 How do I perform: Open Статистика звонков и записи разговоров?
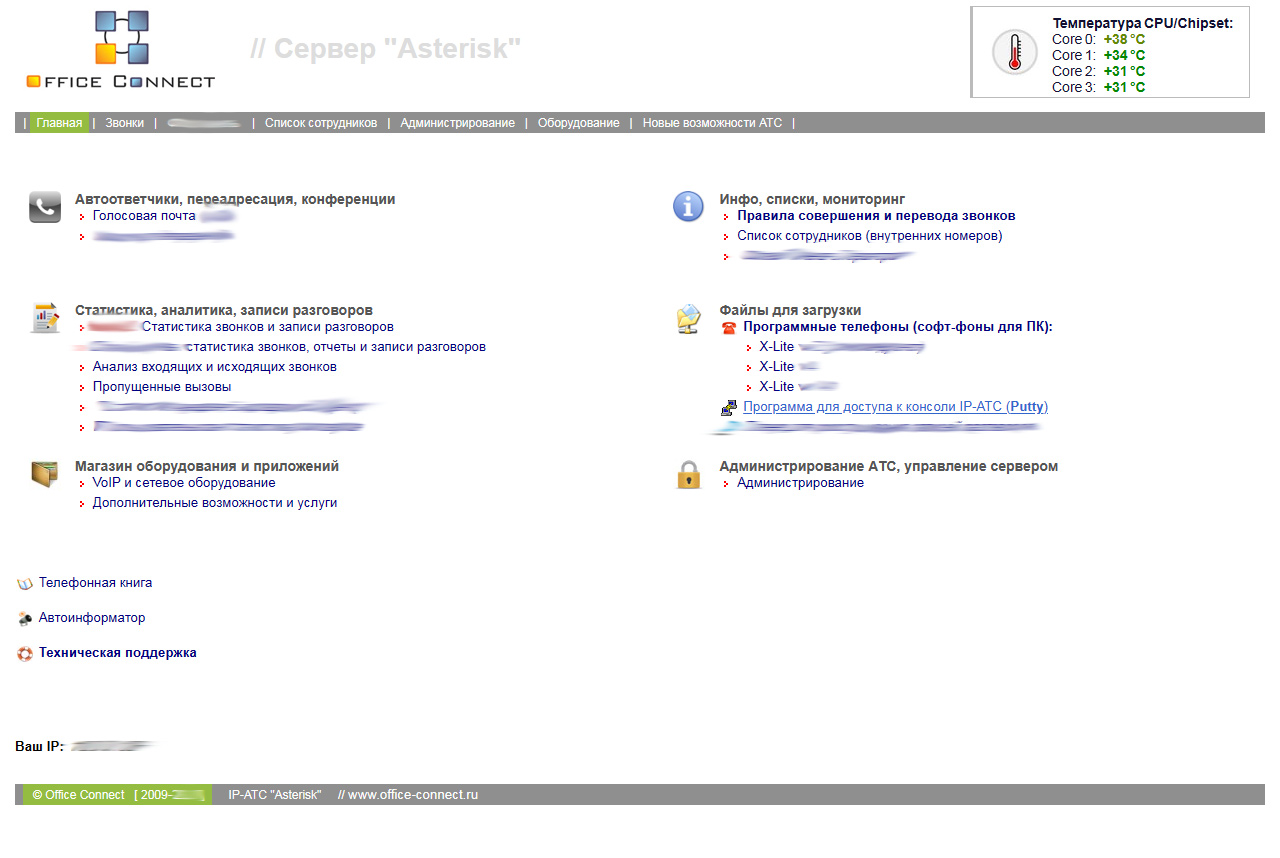[268, 327]
